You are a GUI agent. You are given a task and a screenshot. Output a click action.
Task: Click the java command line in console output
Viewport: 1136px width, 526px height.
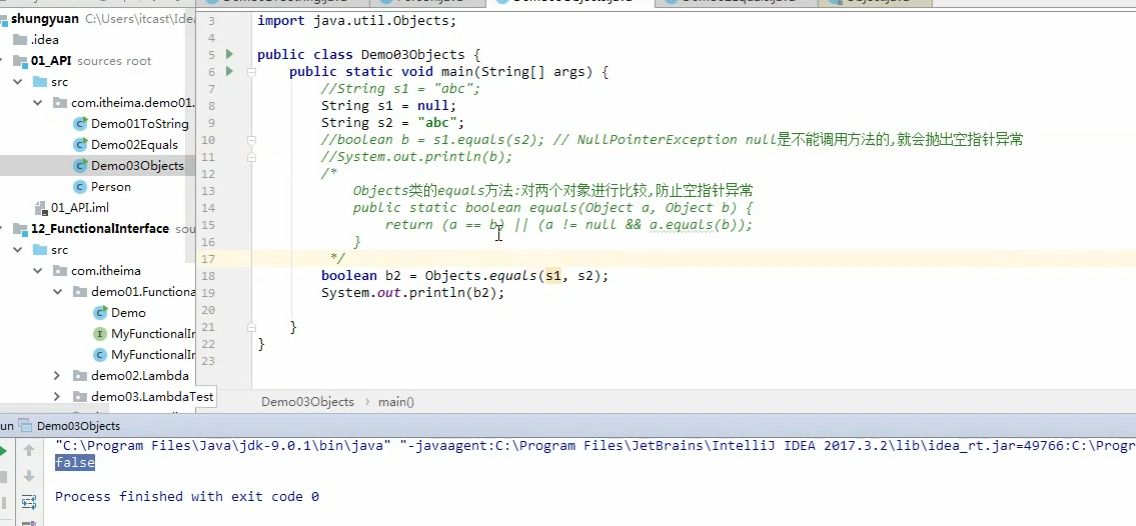click(596, 445)
